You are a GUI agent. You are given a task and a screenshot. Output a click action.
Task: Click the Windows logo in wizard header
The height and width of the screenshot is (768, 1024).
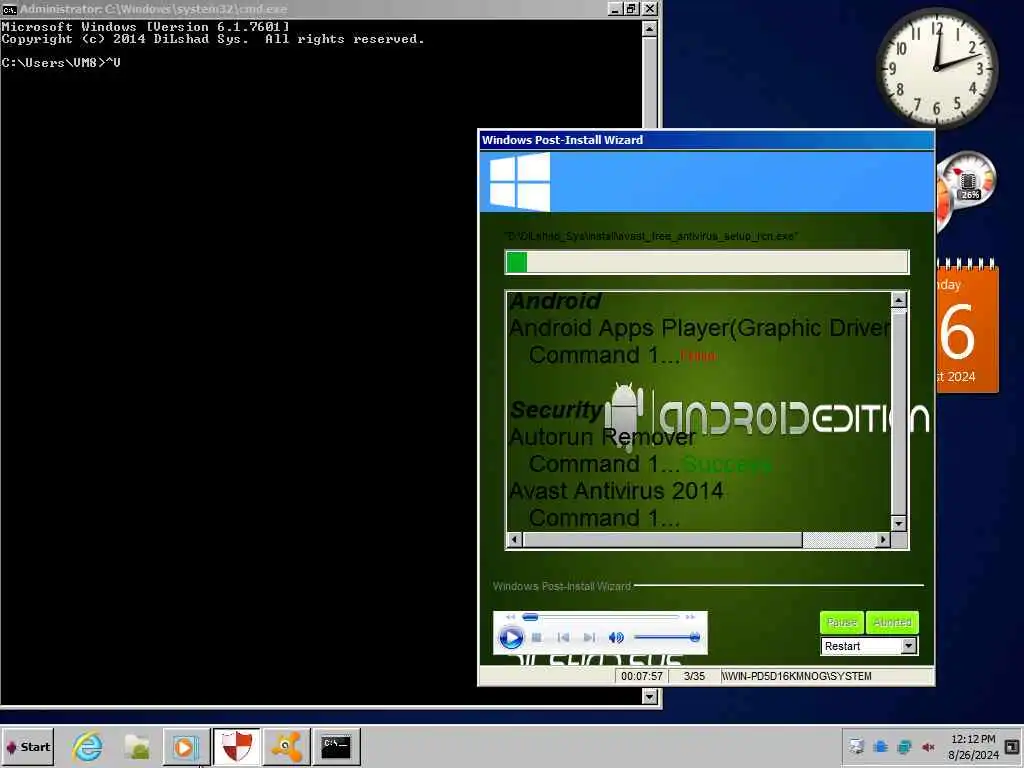point(520,181)
